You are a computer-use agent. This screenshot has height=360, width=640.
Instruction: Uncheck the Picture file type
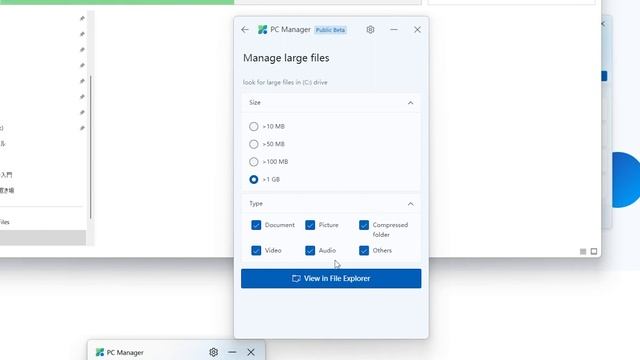[x=310, y=225]
